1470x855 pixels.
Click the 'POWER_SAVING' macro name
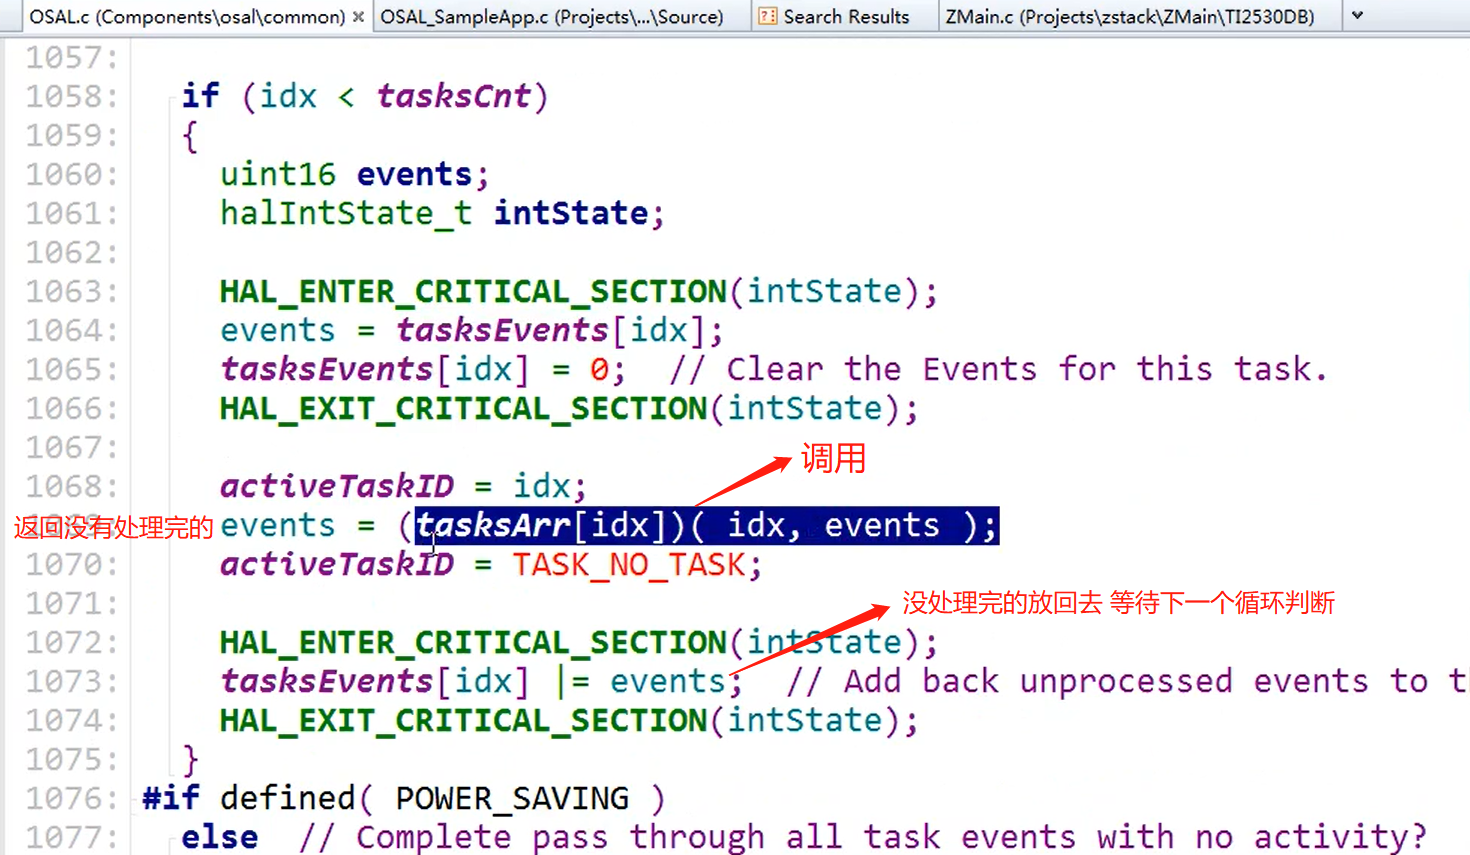(x=512, y=799)
